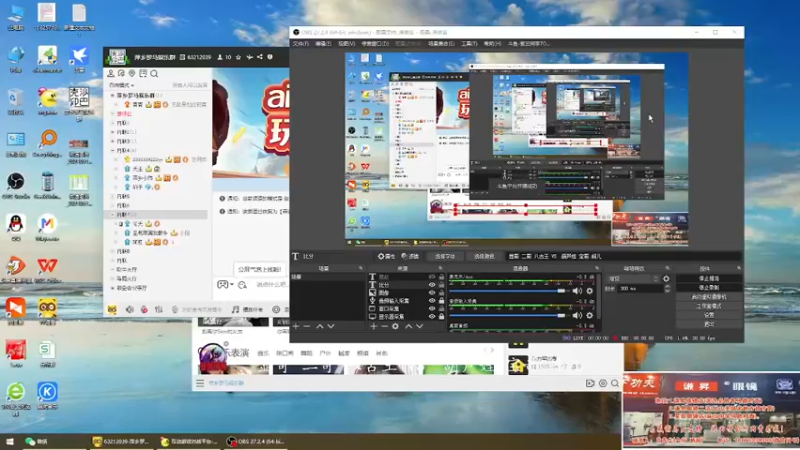The height and width of the screenshot is (450, 800).
Task: Open the OBS Scene Collection menu
Action: tap(441, 44)
